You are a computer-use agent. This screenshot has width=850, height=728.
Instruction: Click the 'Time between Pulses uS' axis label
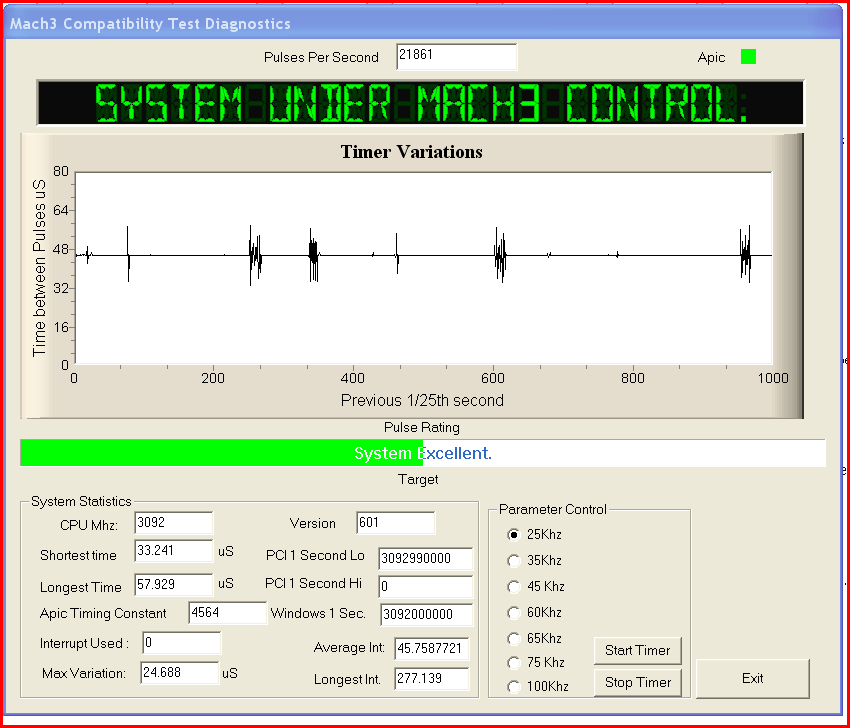(39, 268)
